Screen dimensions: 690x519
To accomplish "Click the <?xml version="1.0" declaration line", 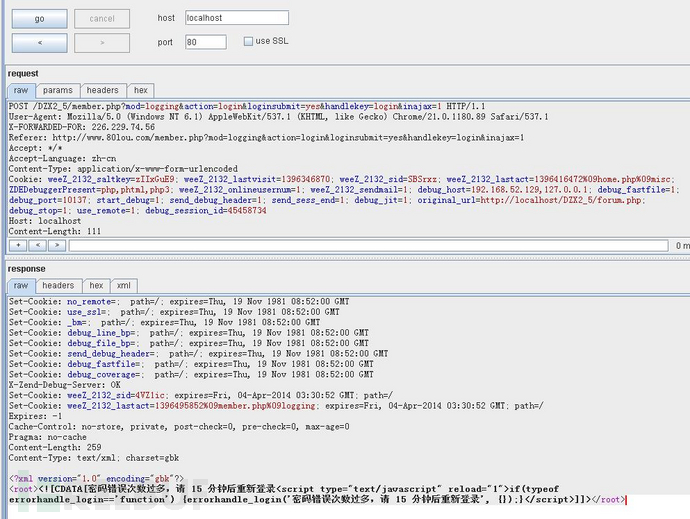I will pos(96,479).
